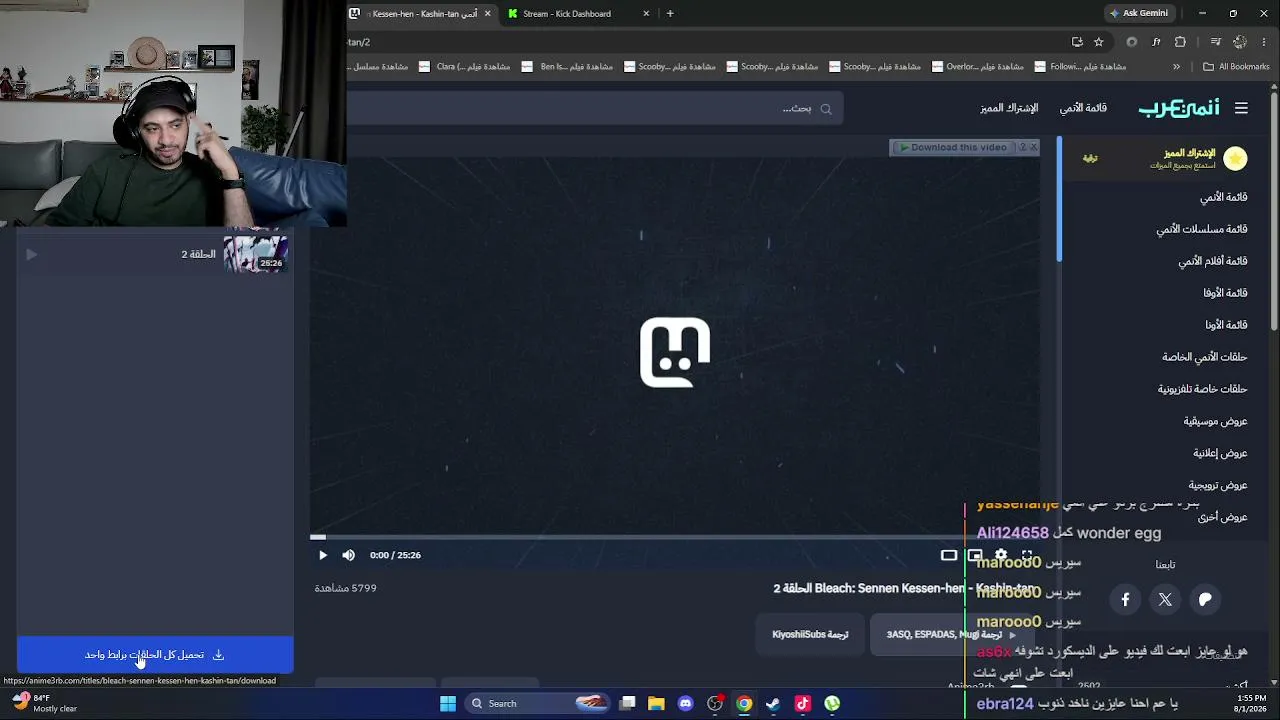Open video player settings gear

coord(1001,555)
